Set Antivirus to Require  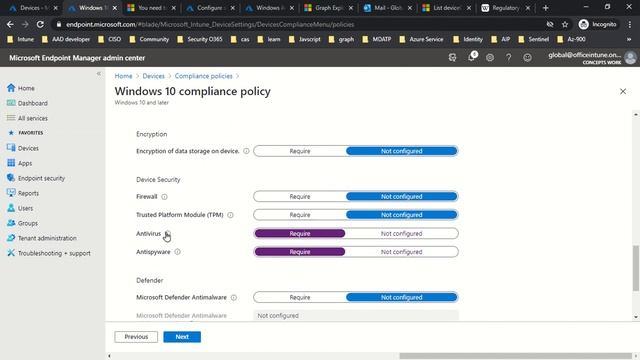300,233
